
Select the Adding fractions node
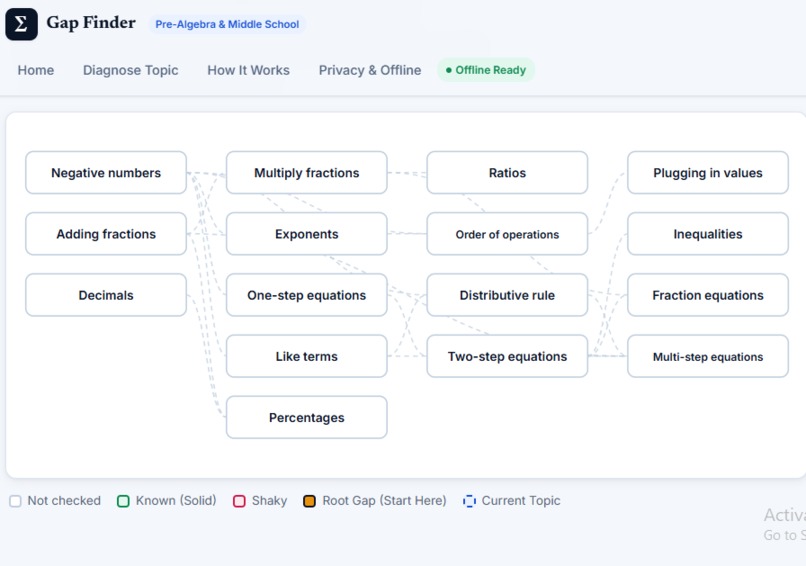click(106, 234)
